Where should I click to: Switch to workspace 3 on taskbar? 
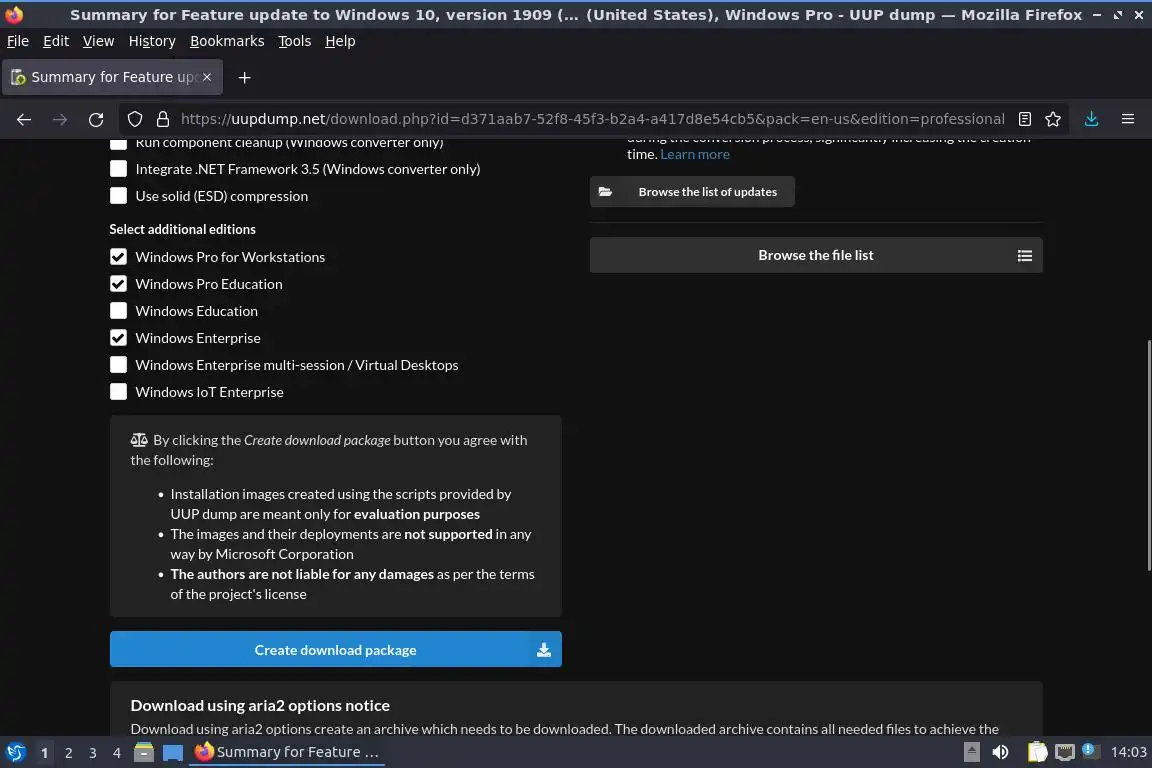pos(93,753)
